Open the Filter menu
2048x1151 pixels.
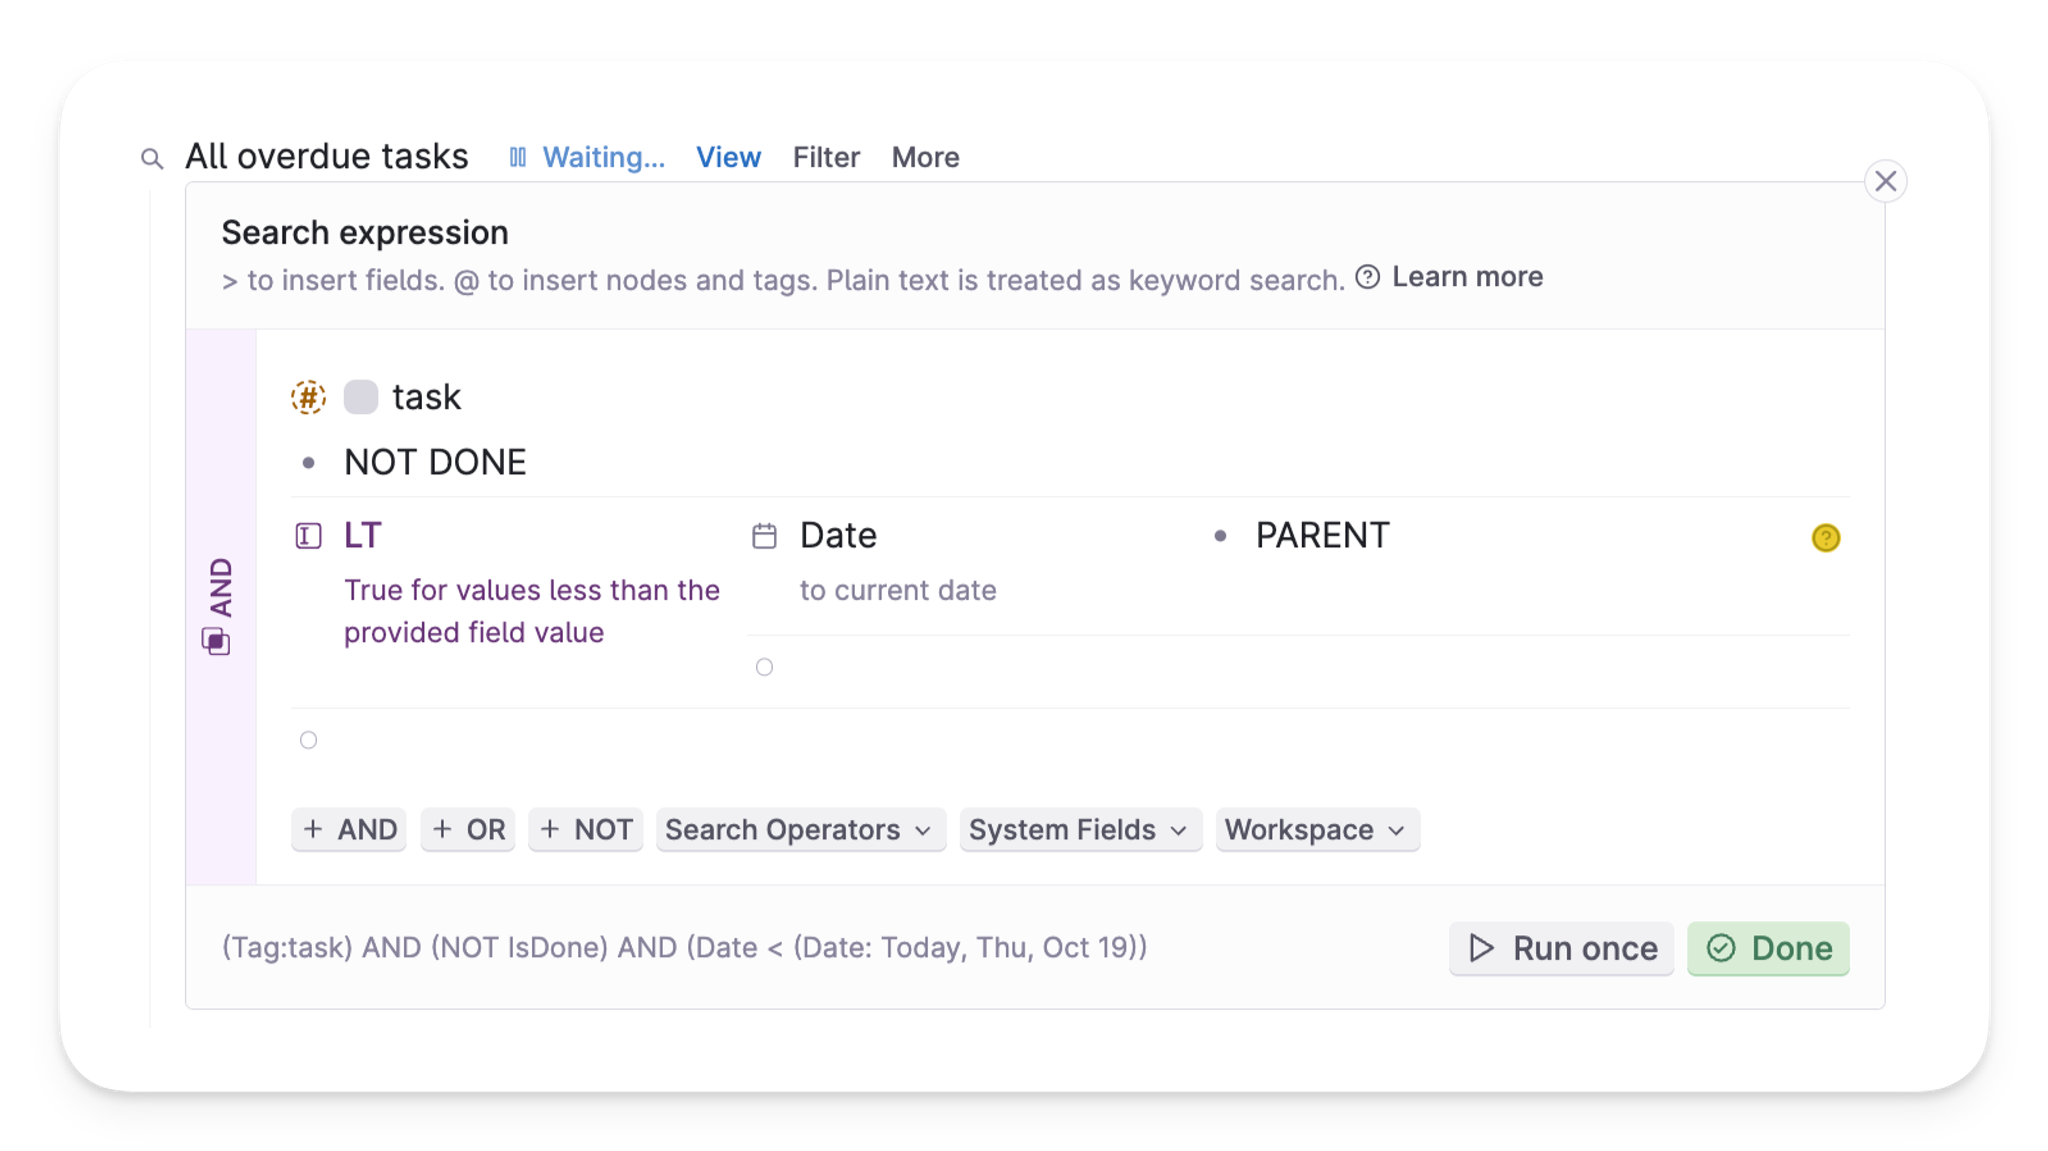coord(826,157)
